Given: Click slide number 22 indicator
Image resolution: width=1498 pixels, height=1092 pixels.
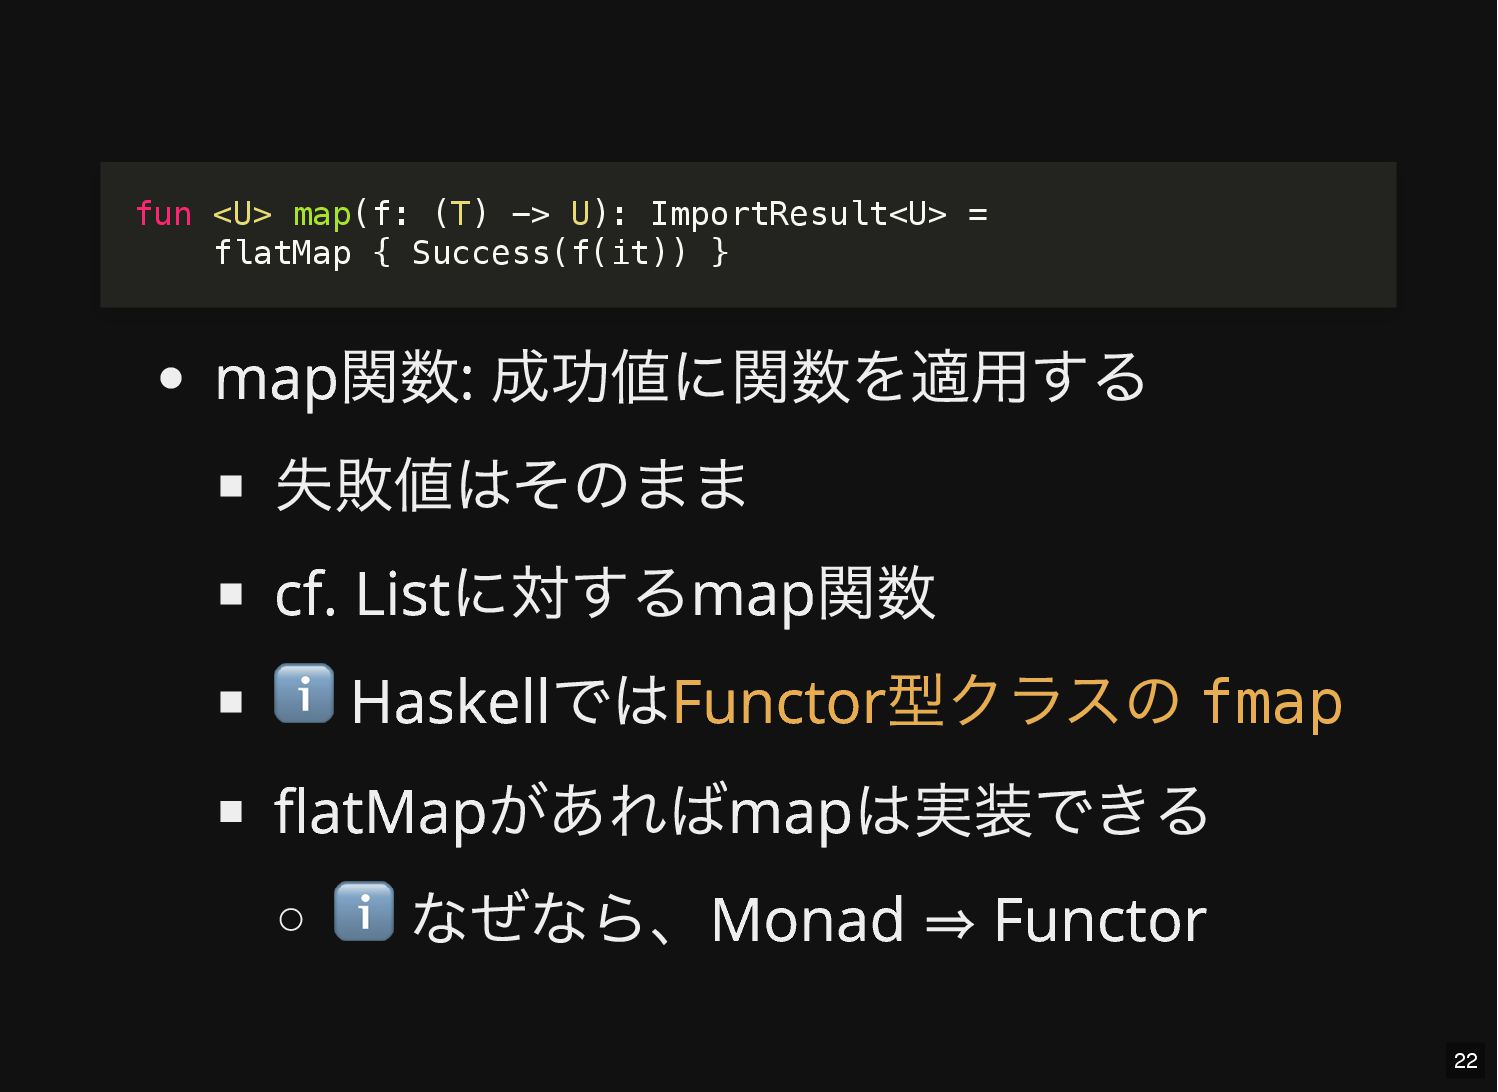Looking at the screenshot, I should [1466, 1061].
